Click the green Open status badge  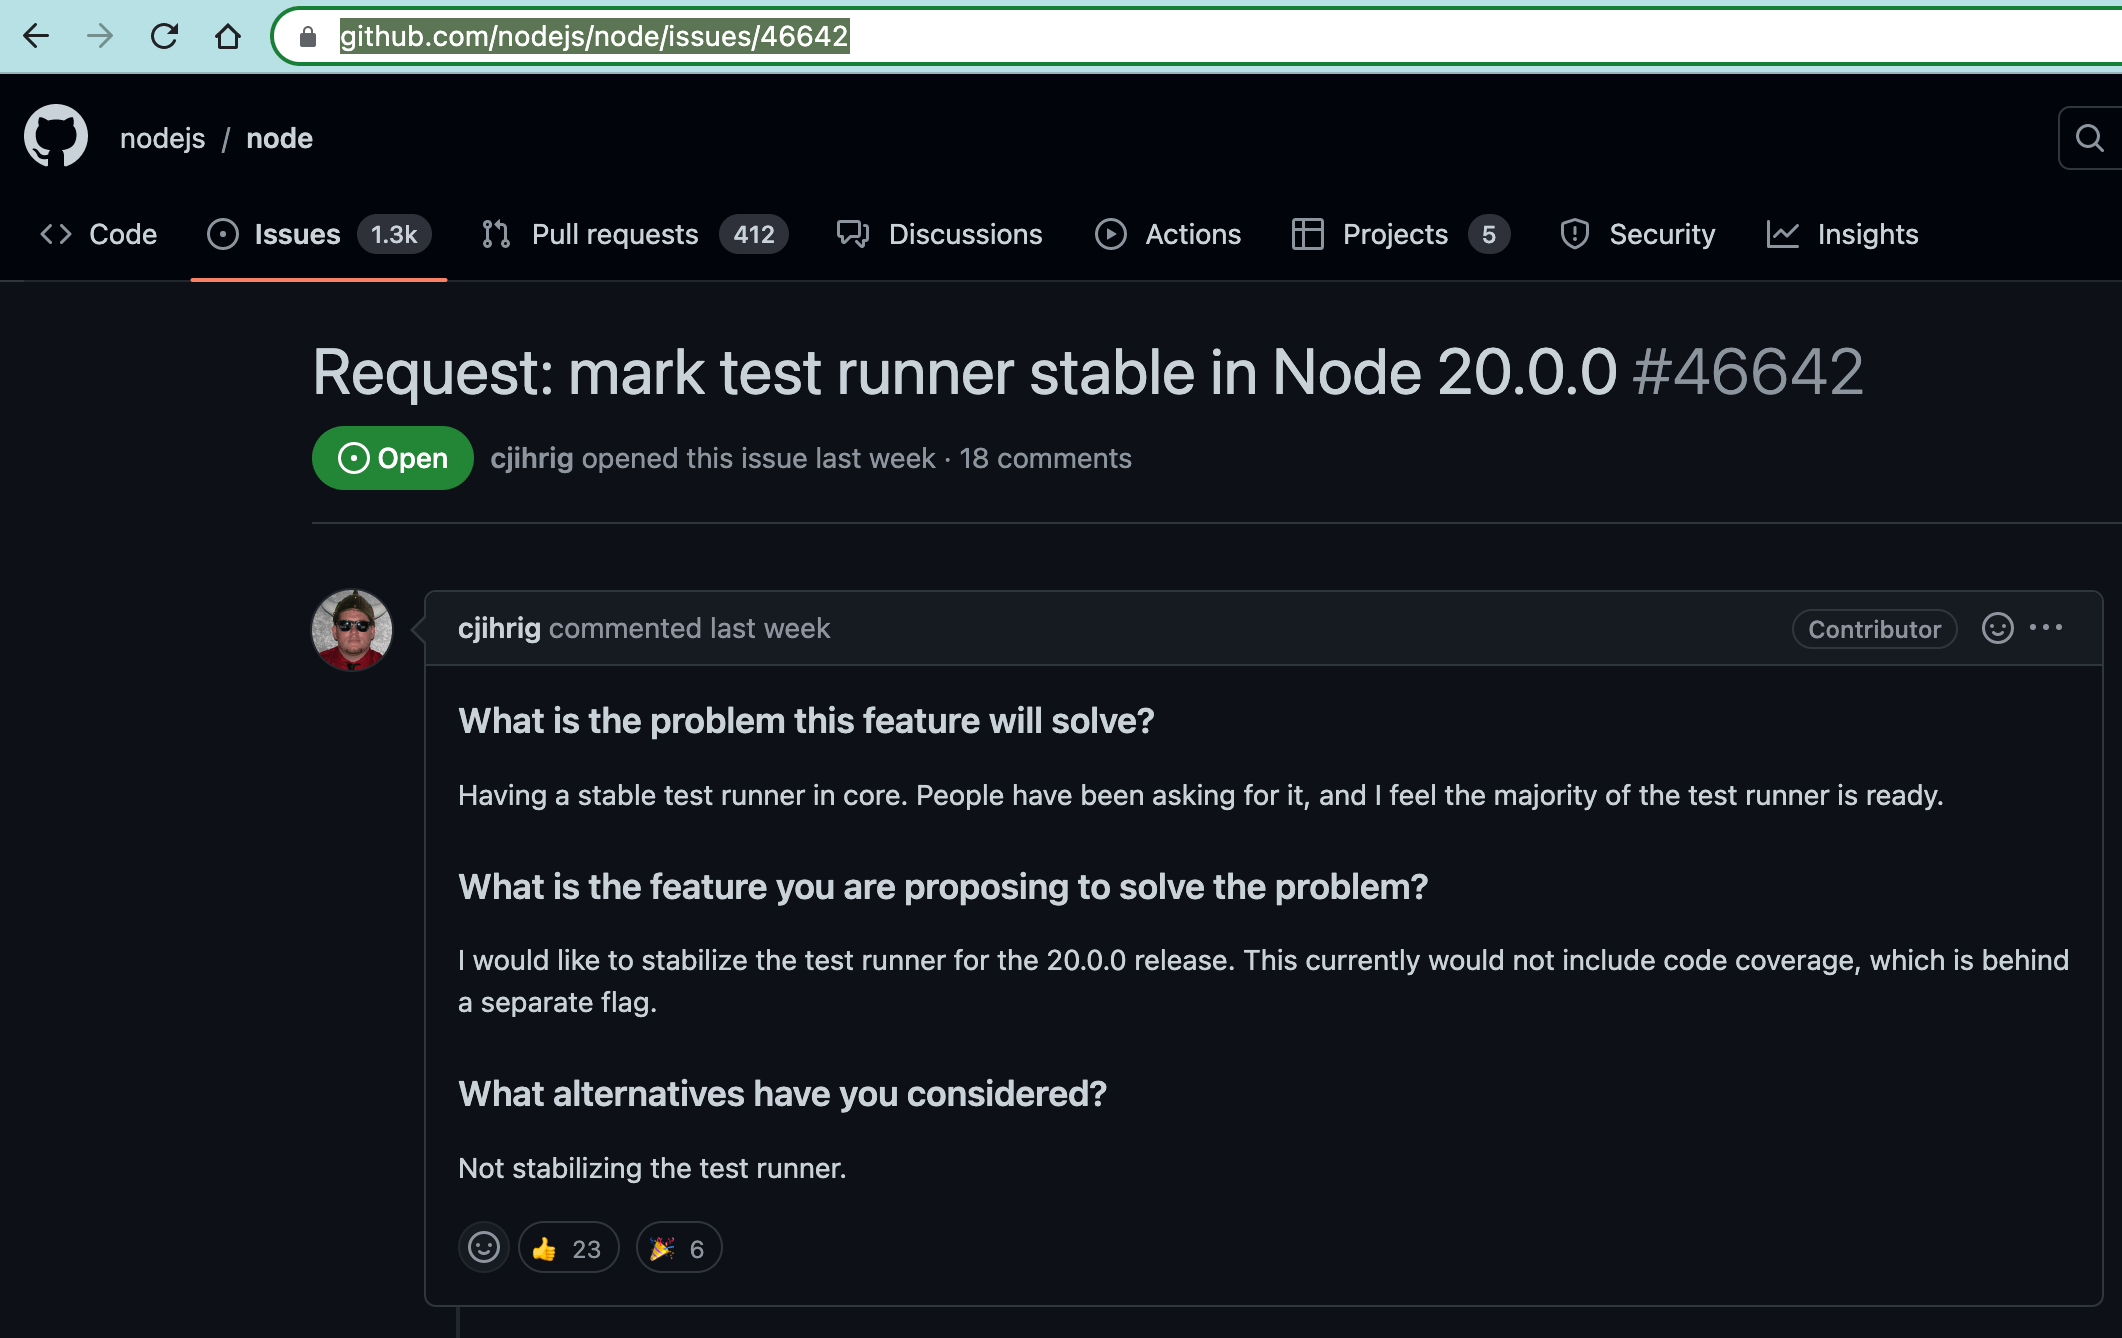[x=392, y=458]
